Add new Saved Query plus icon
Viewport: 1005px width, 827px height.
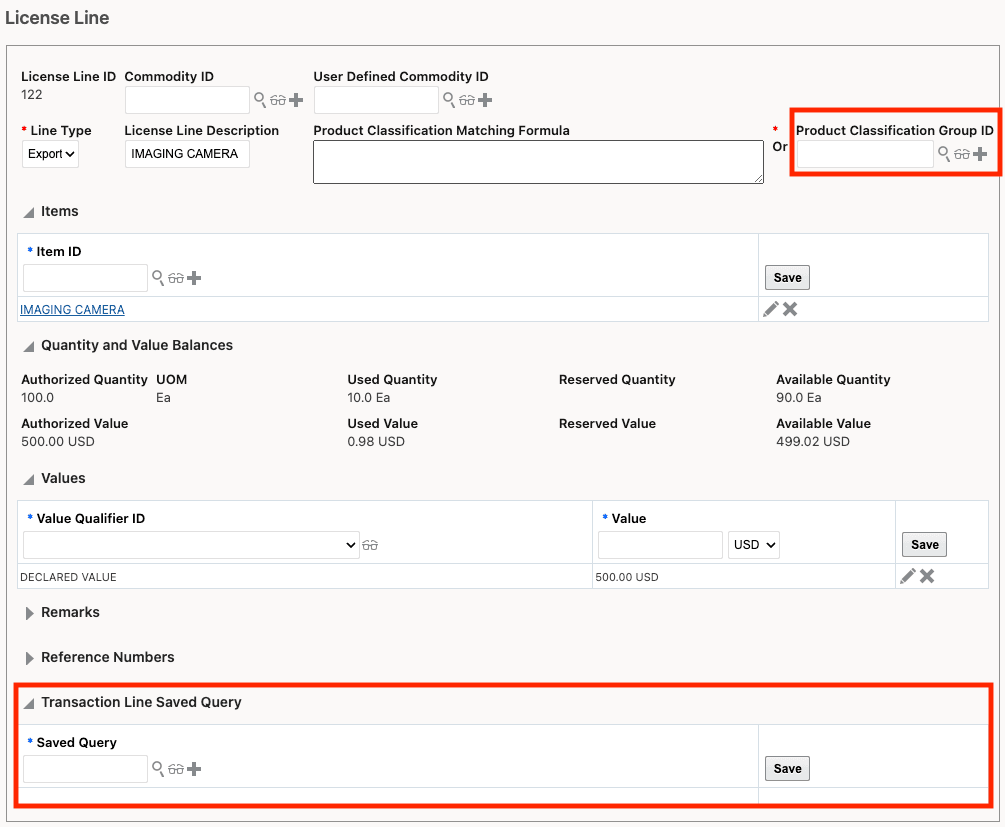194,769
